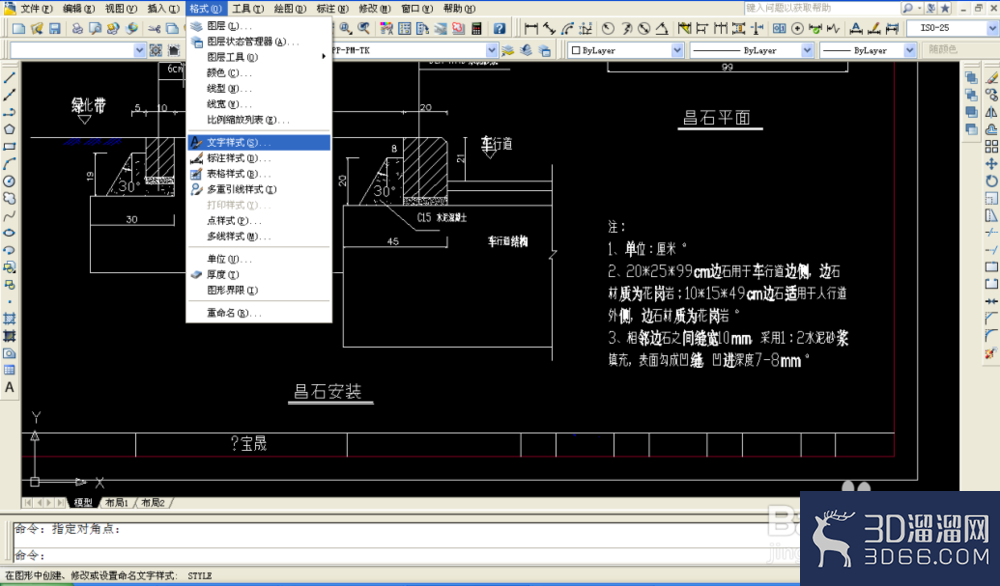Expand the 图层工具 submenu
Screen dimensions: 1000x586
click(x=260, y=57)
